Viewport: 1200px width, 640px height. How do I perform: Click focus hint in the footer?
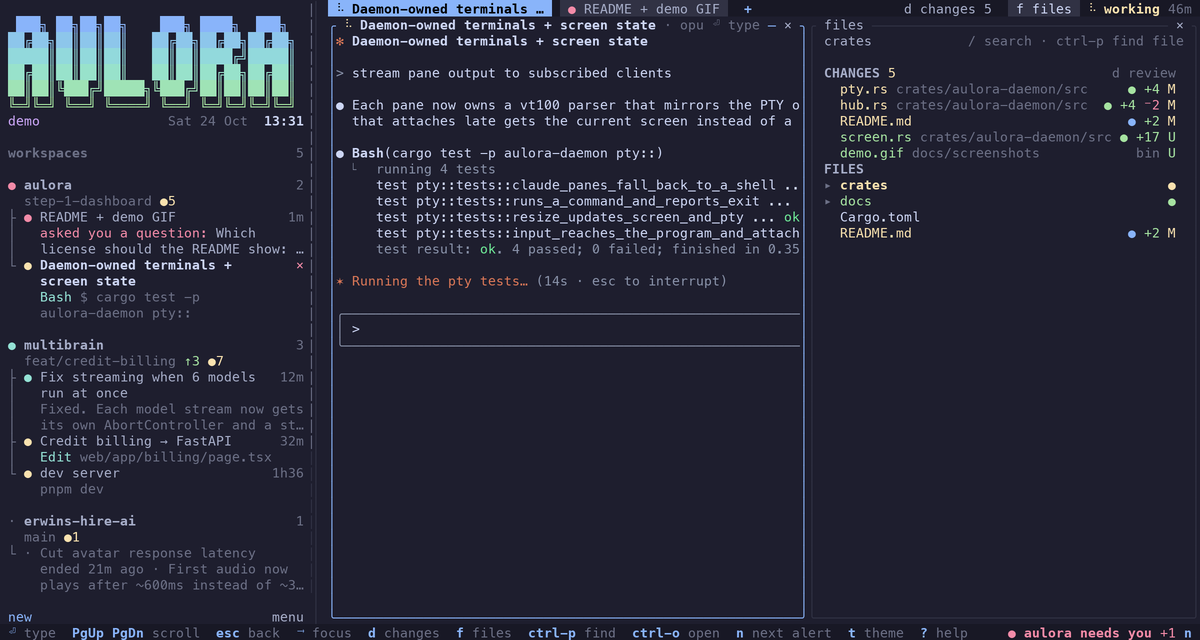[x=324, y=633]
